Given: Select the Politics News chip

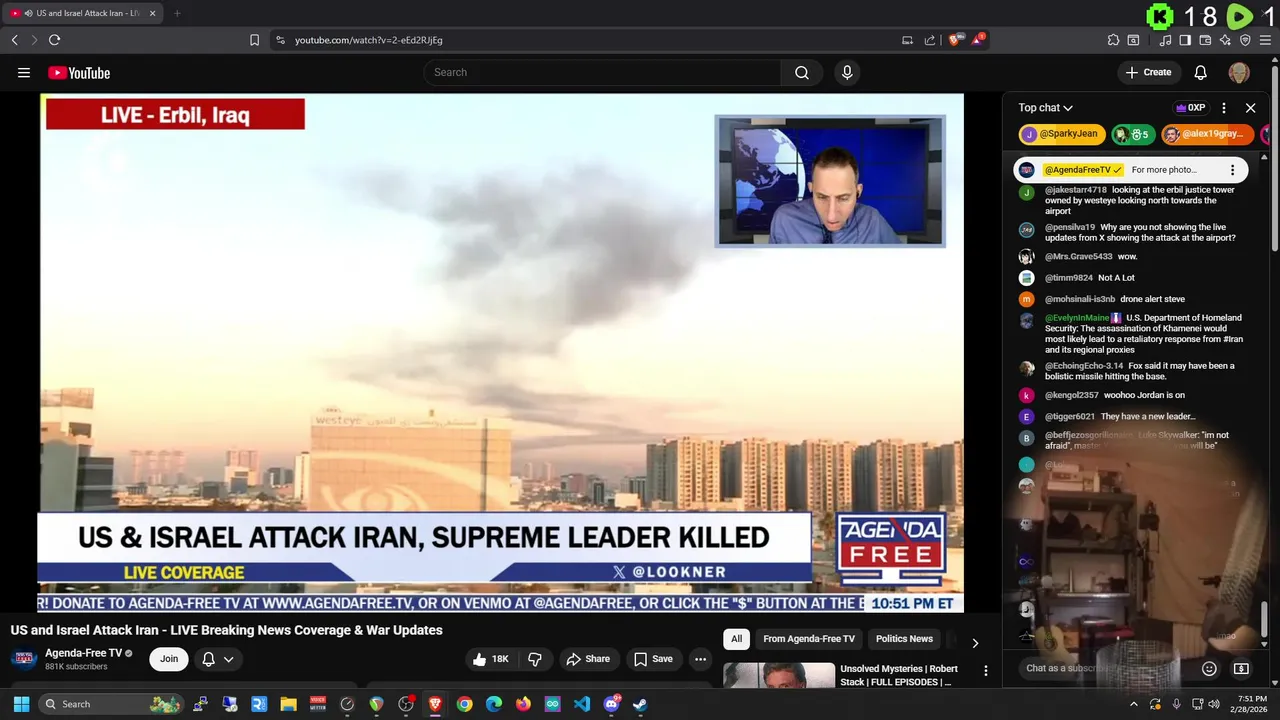Looking at the screenshot, I should point(904,639).
